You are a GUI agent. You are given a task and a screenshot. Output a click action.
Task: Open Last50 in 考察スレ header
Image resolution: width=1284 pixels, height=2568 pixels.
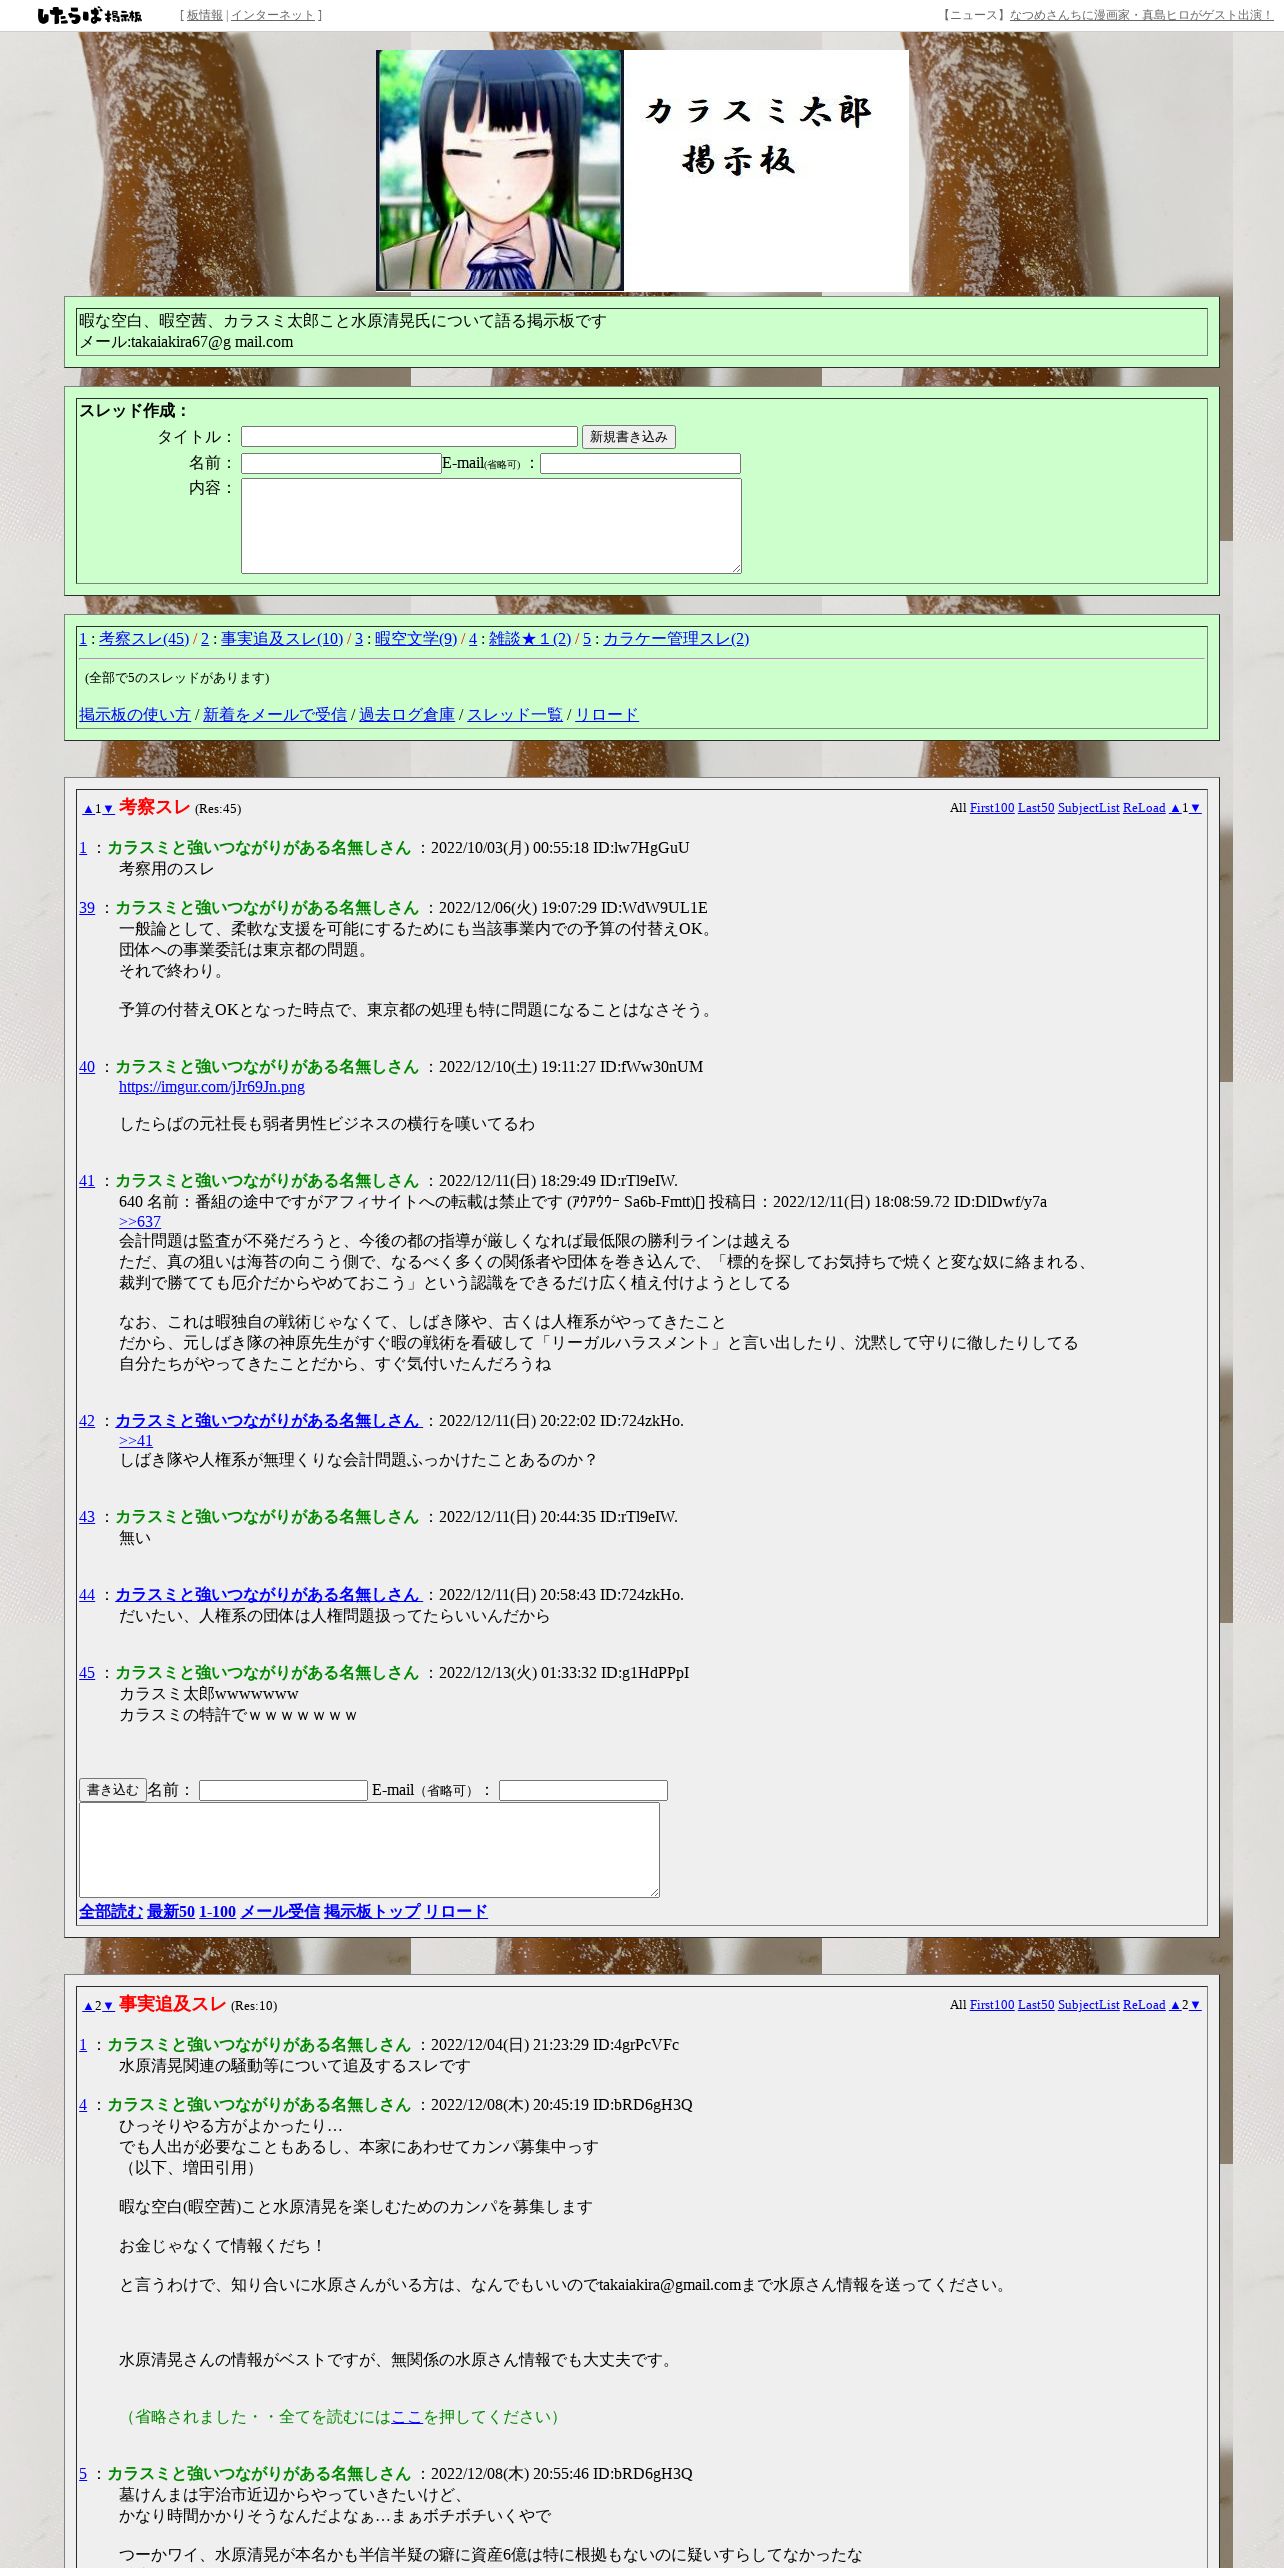(1036, 808)
